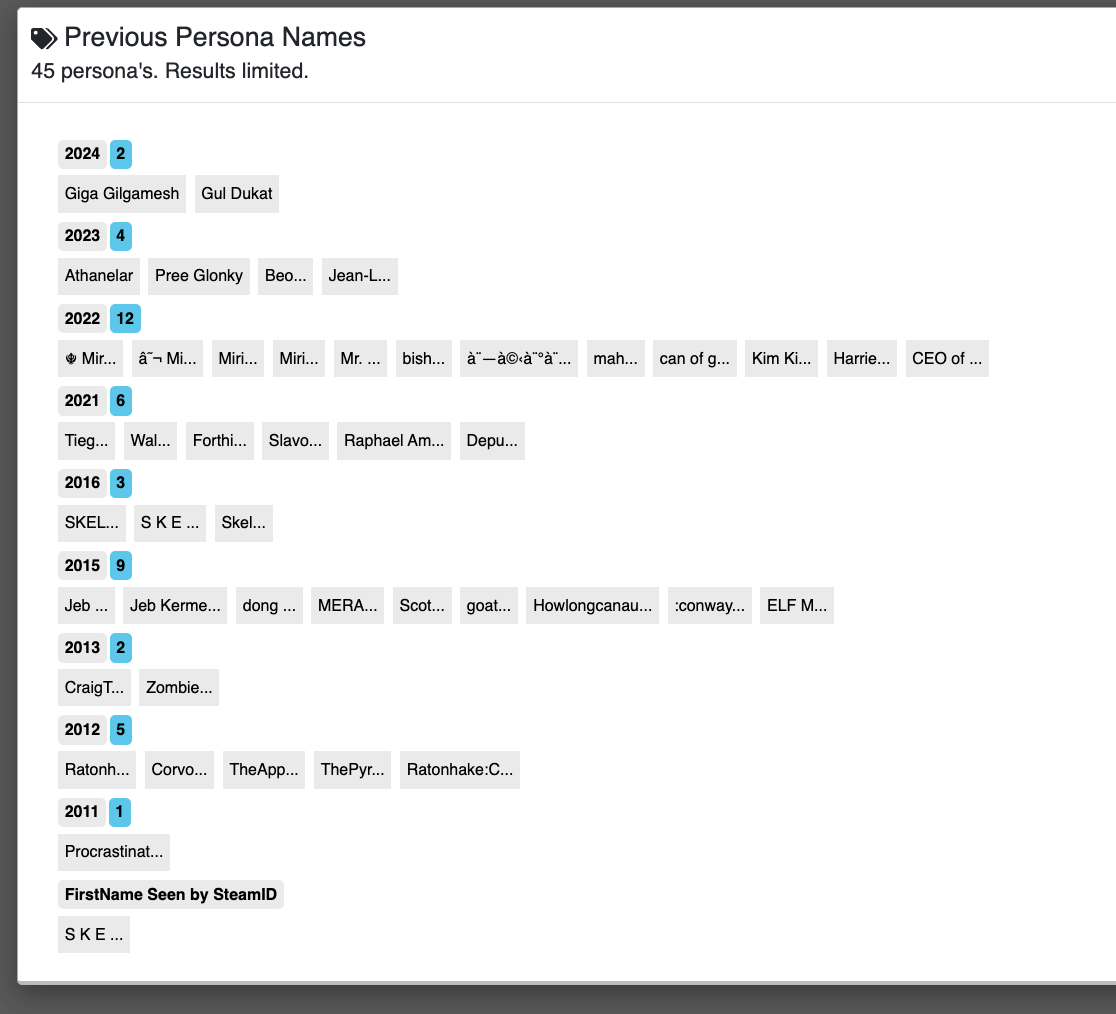Click the blue 12 count badge for 2022
The width and height of the screenshot is (1116, 1014).
125,319
